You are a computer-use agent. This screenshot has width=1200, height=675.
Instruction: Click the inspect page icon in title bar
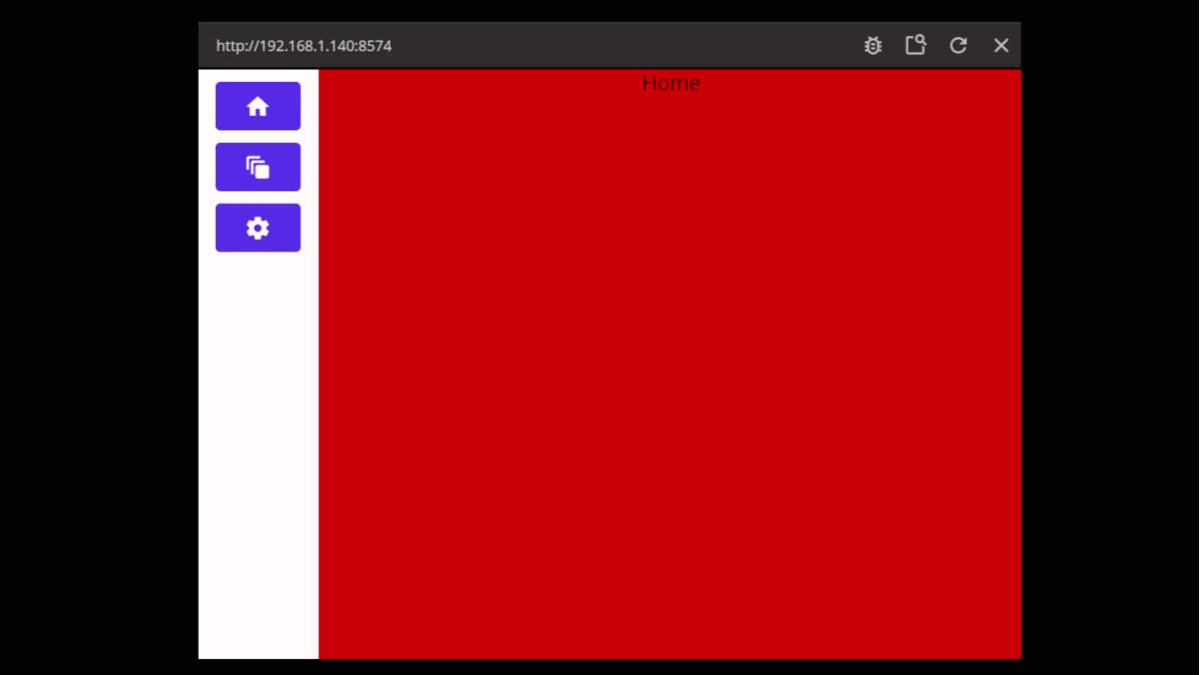[915, 45]
